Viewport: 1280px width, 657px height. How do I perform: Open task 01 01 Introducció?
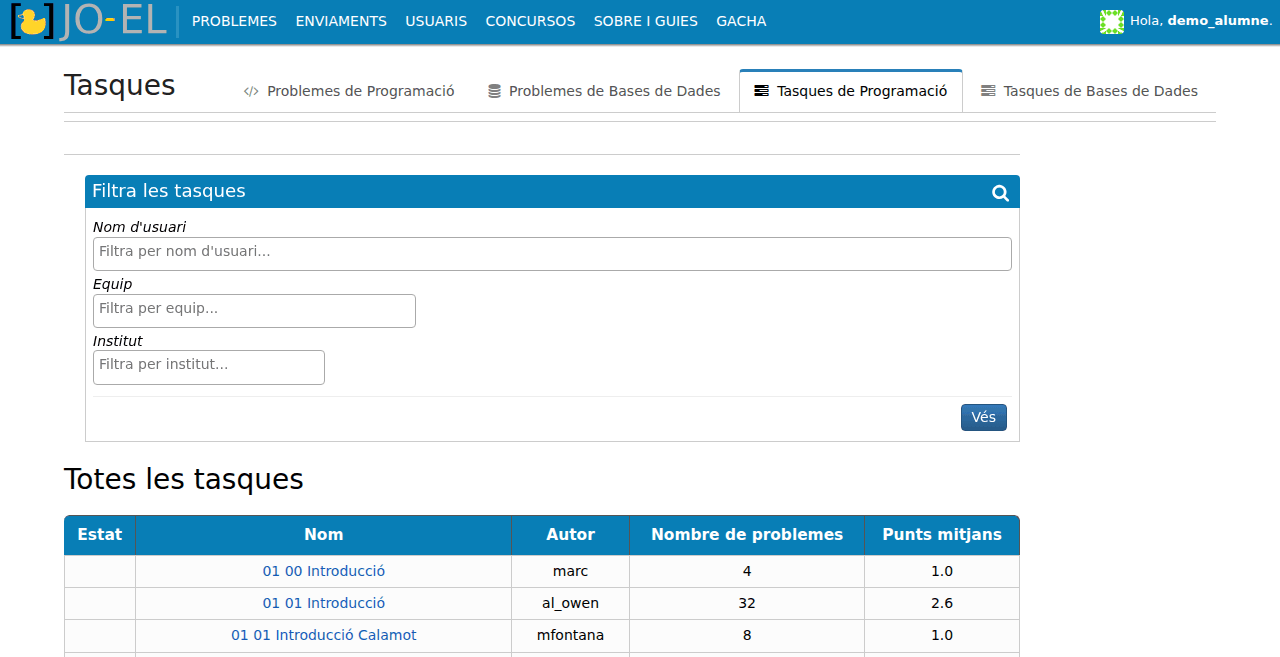pyautogui.click(x=324, y=603)
